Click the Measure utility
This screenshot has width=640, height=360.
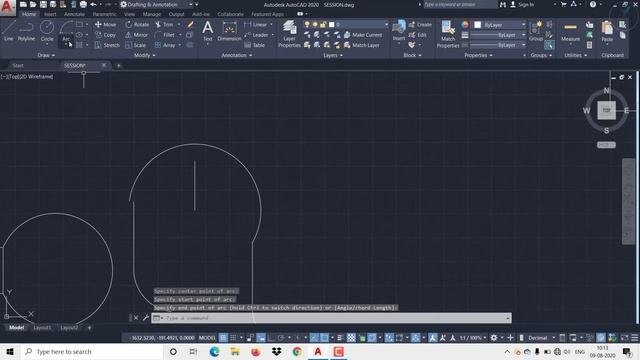point(570,32)
